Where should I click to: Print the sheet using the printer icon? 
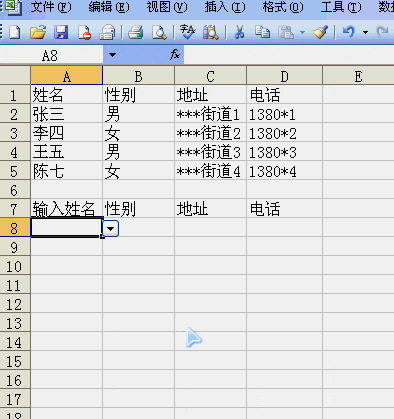136,33
